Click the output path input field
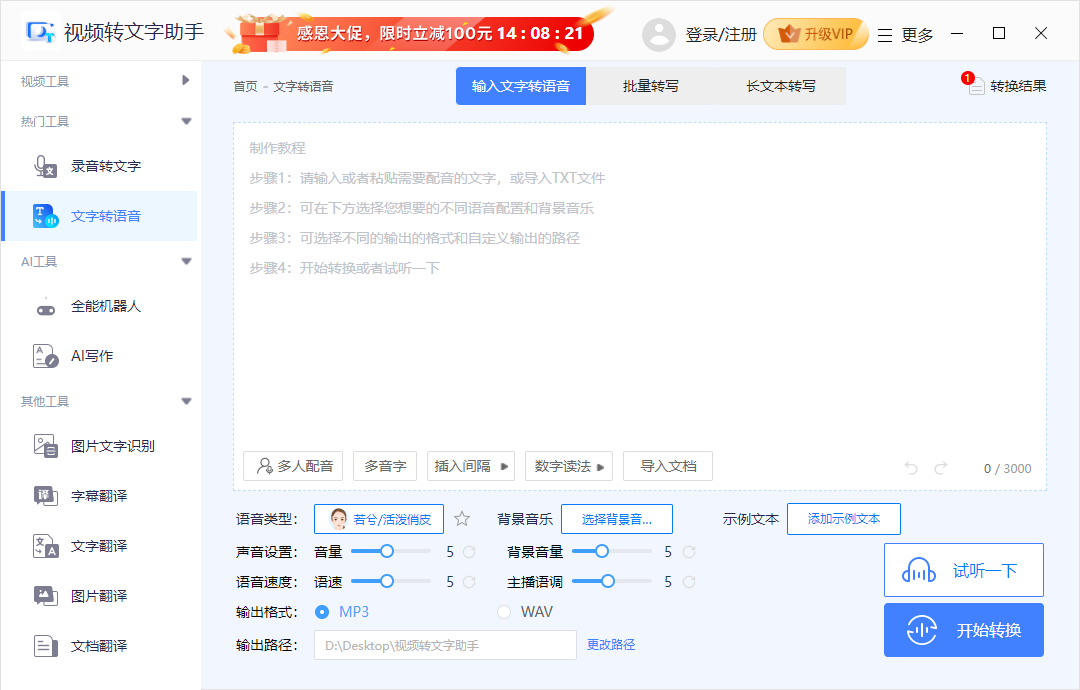This screenshot has width=1080, height=690. point(445,645)
